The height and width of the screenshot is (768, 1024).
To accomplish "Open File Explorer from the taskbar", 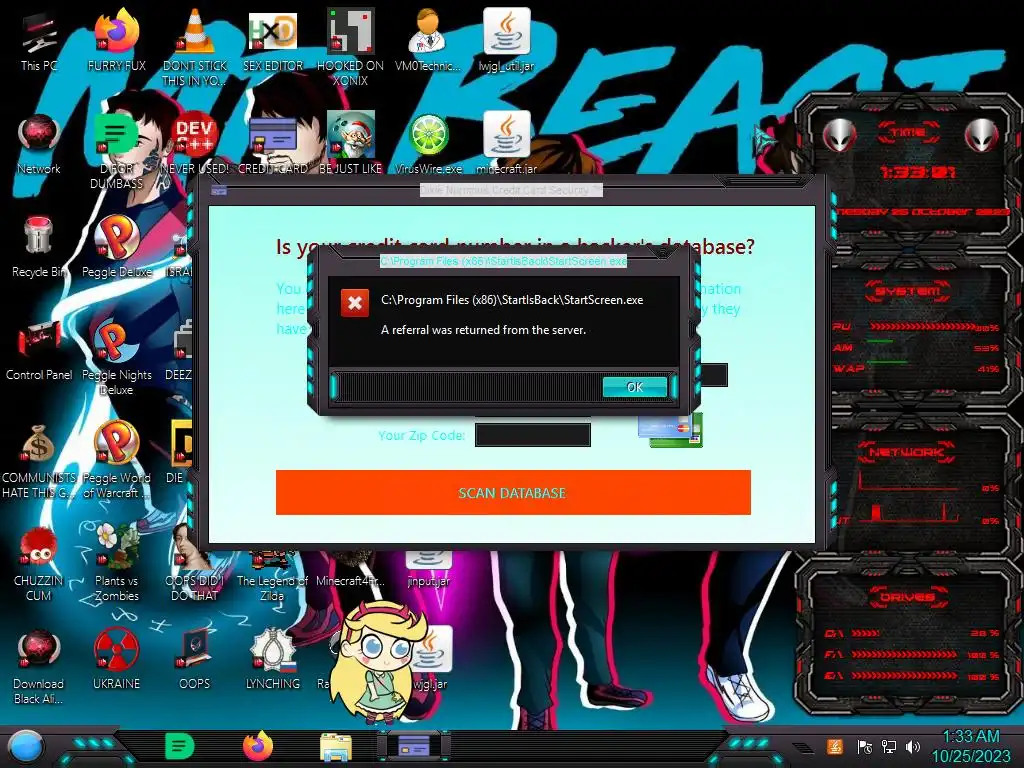I will click(336, 748).
